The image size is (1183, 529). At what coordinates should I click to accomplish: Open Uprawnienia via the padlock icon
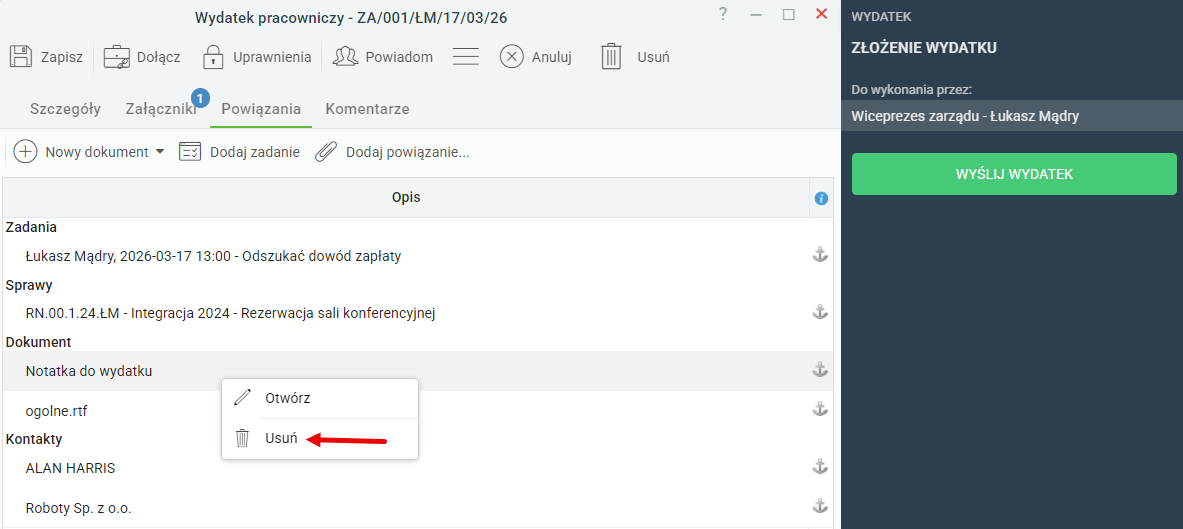pos(214,57)
